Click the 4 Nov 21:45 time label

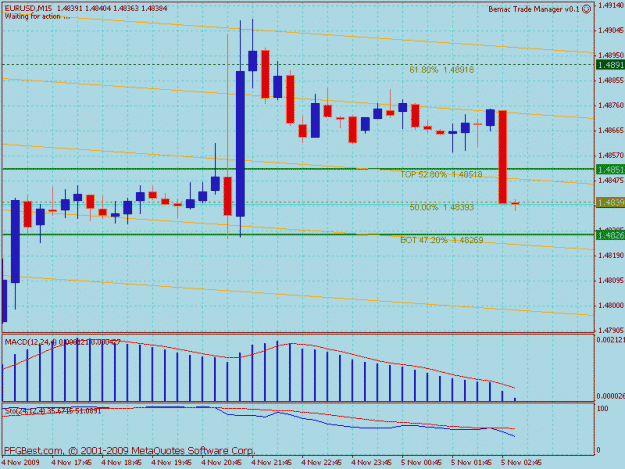pos(271,463)
